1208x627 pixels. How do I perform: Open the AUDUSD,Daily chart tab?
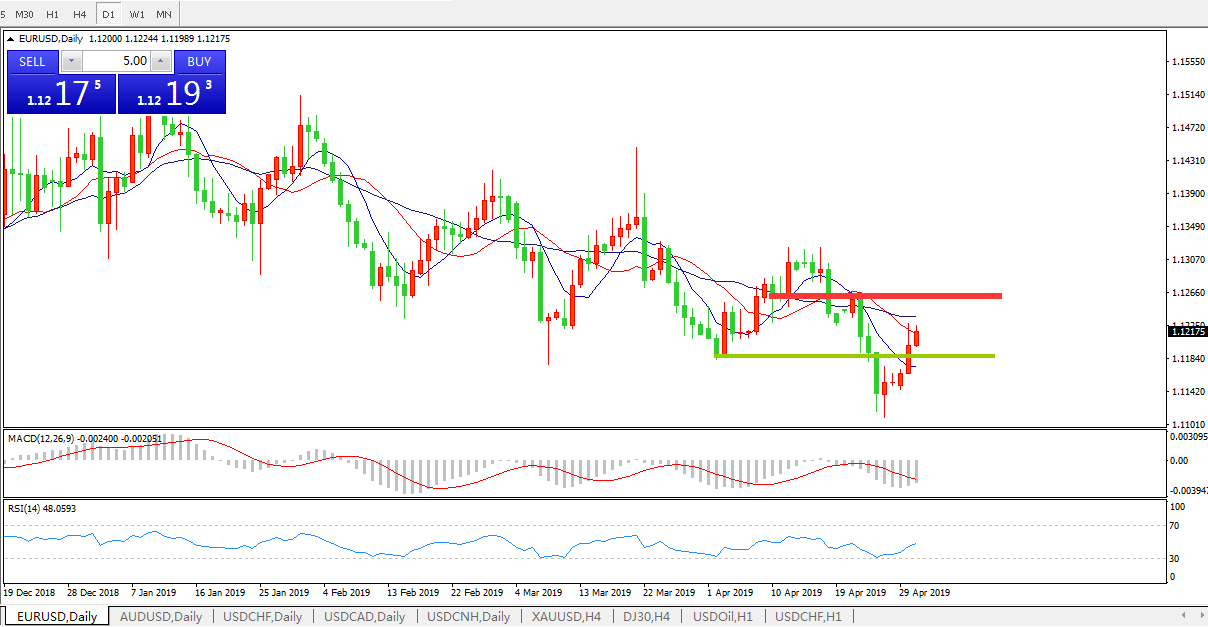point(160,616)
